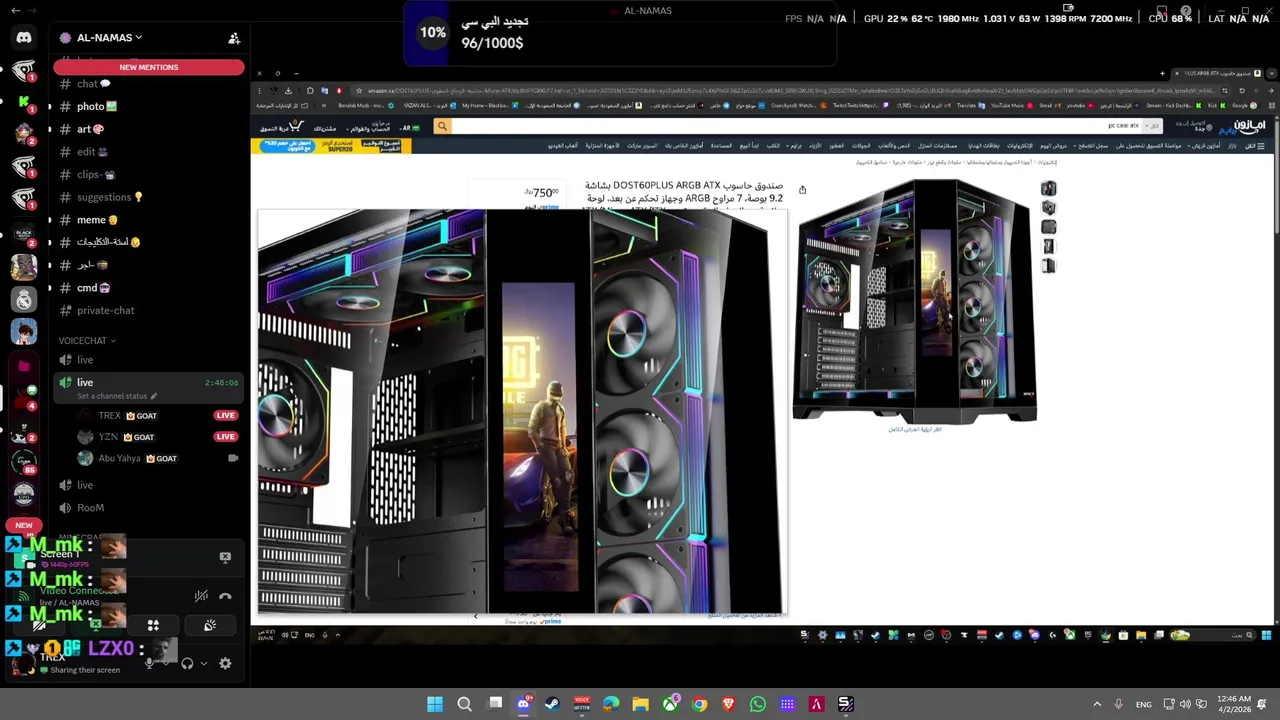1280x720 pixels.
Task: Open Brave browser from taskbar
Action: [x=728, y=704]
